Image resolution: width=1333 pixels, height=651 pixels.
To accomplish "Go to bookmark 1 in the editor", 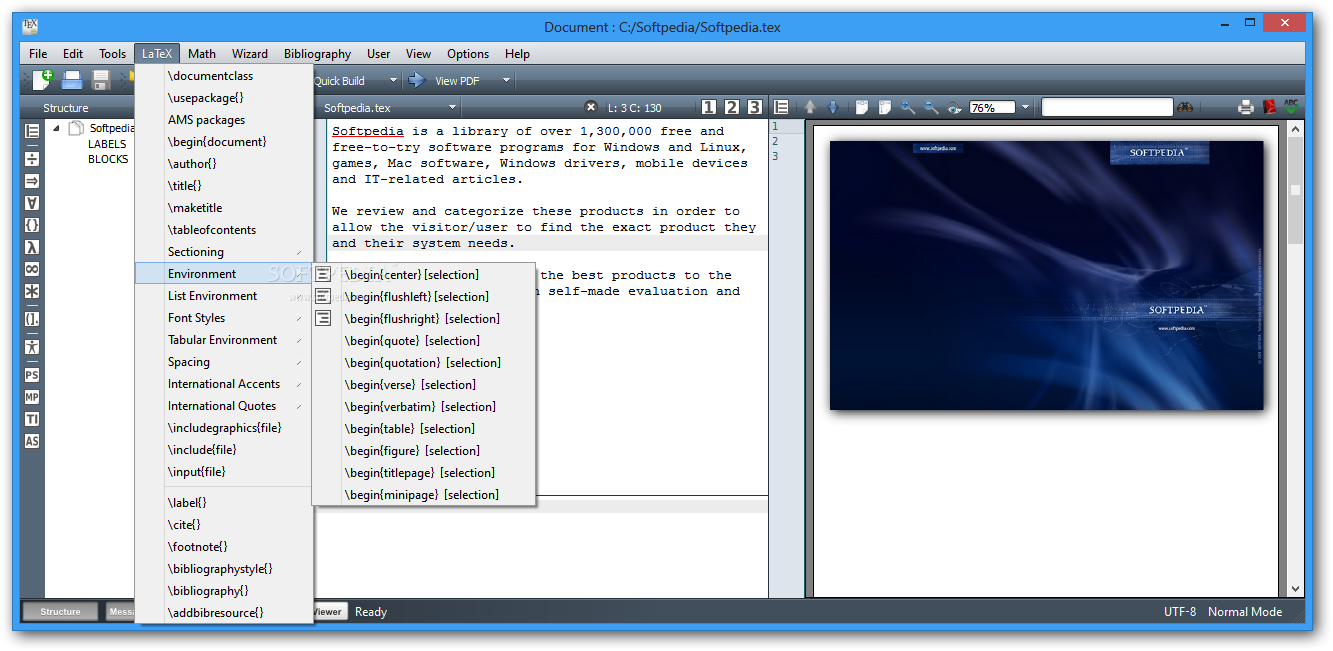I will [709, 107].
